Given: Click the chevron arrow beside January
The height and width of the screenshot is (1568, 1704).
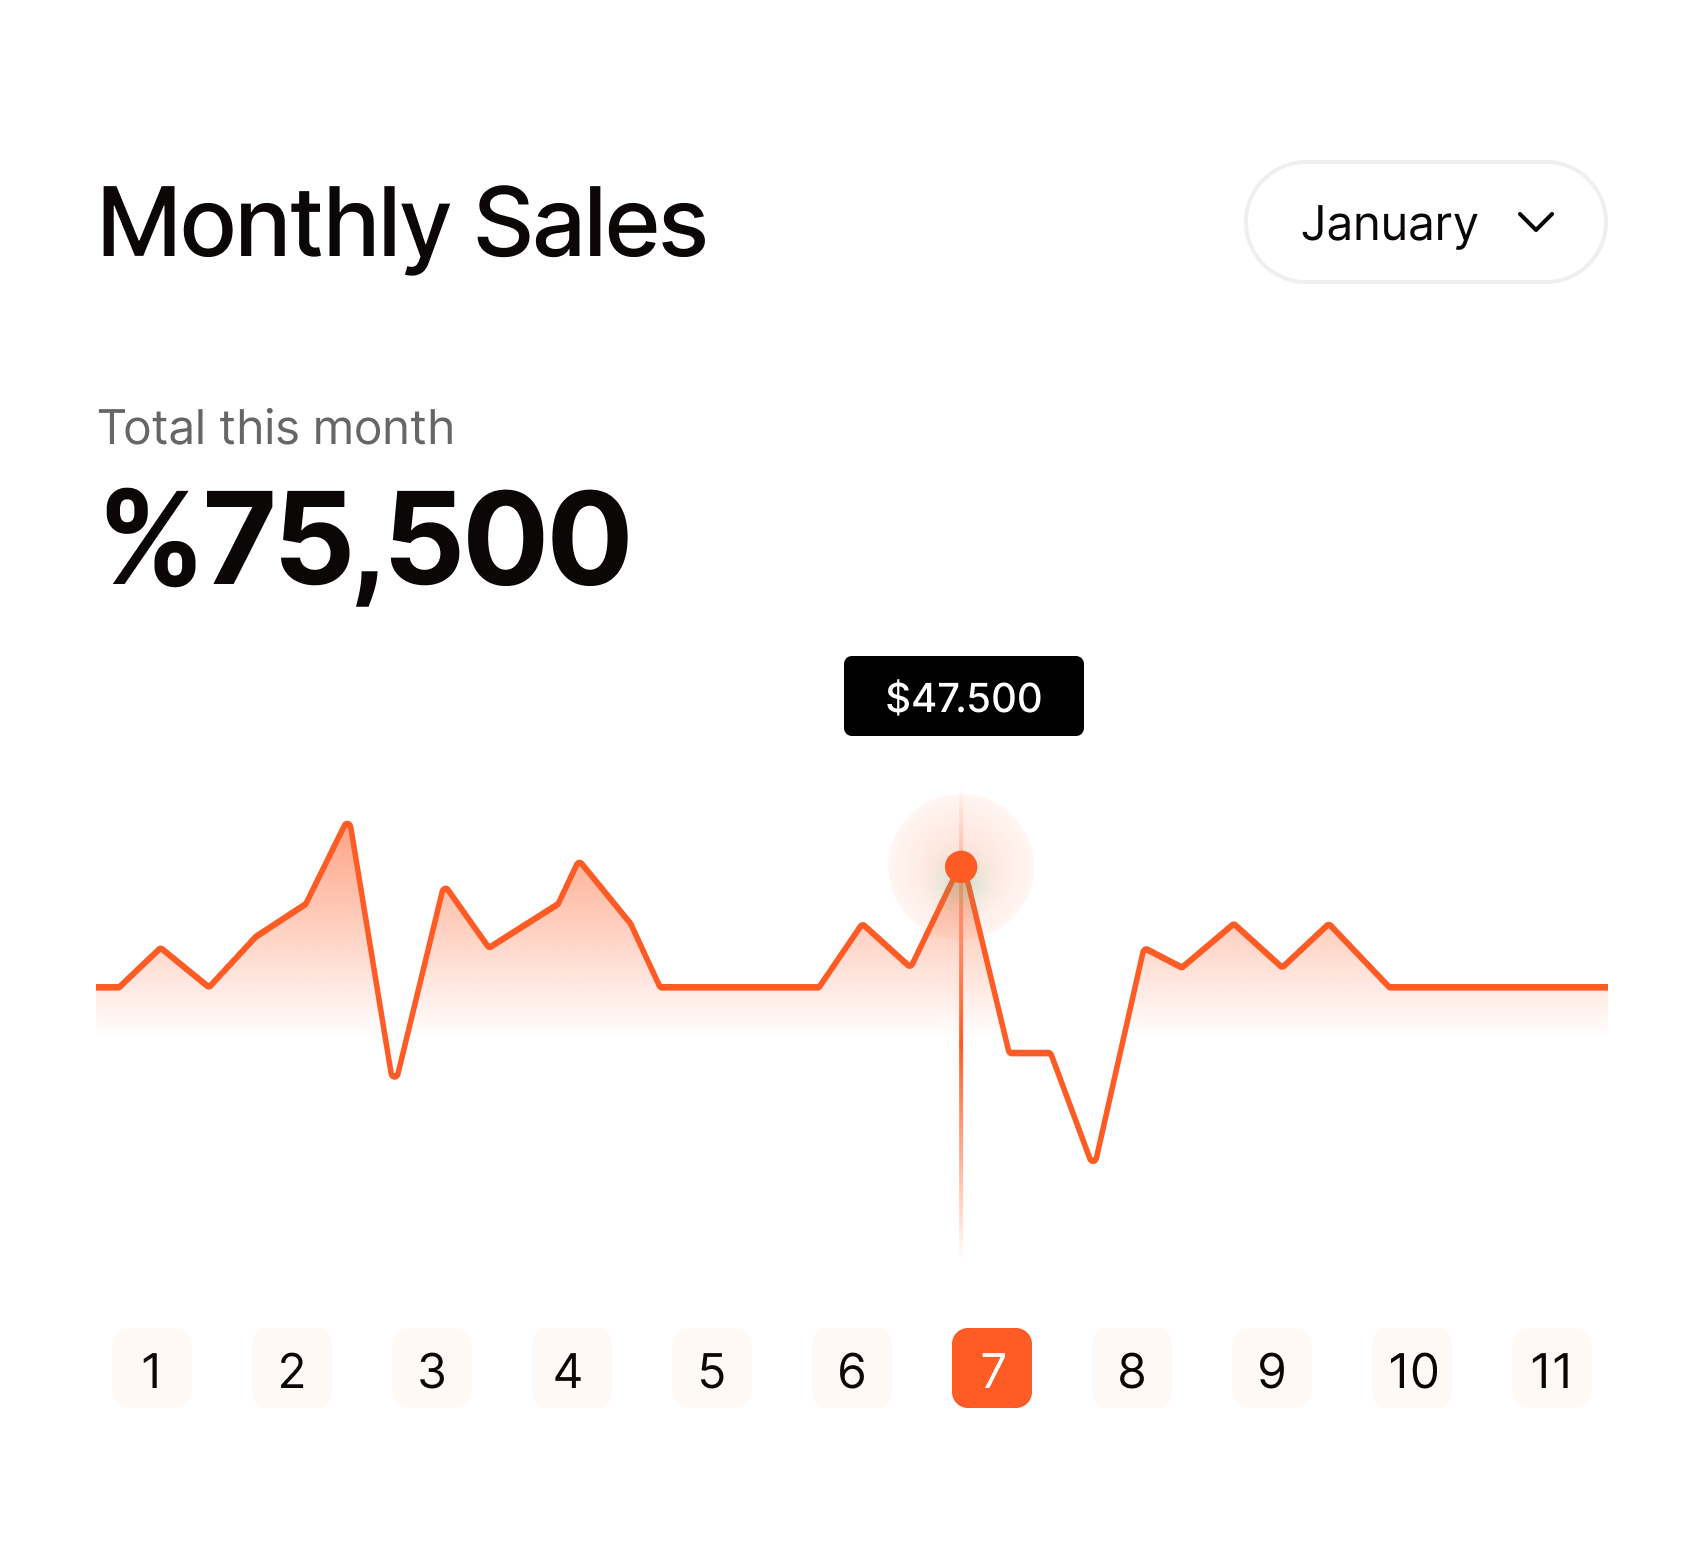Looking at the screenshot, I should point(1535,222).
